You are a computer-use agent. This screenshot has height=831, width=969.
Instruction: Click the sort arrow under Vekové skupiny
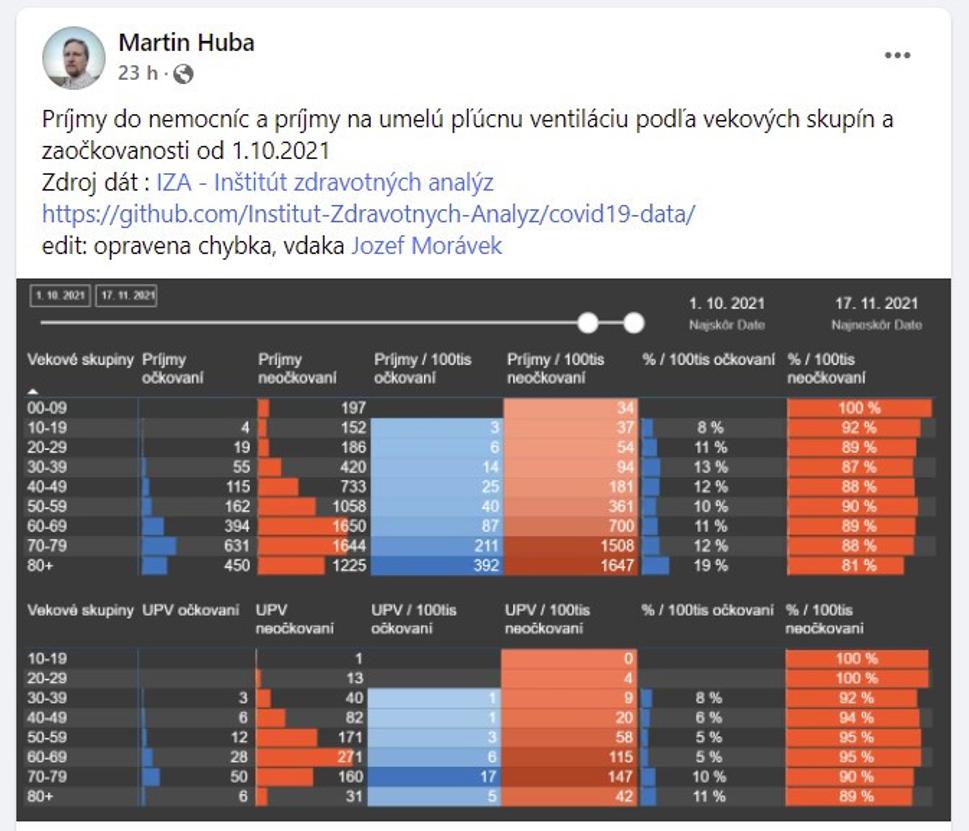tap(33, 391)
